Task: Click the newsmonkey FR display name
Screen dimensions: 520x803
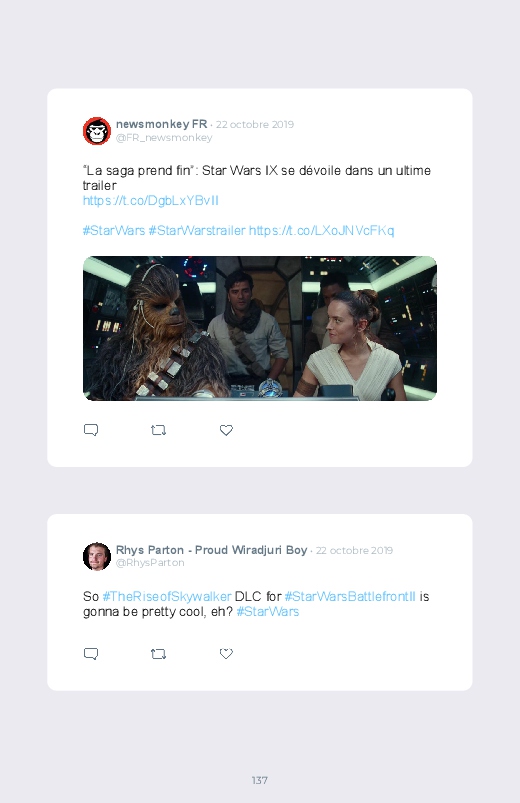Action: click(x=161, y=124)
